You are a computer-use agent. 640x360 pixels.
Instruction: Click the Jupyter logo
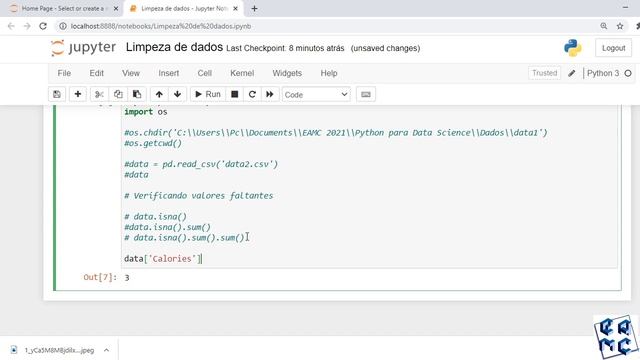[x=84, y=48]
